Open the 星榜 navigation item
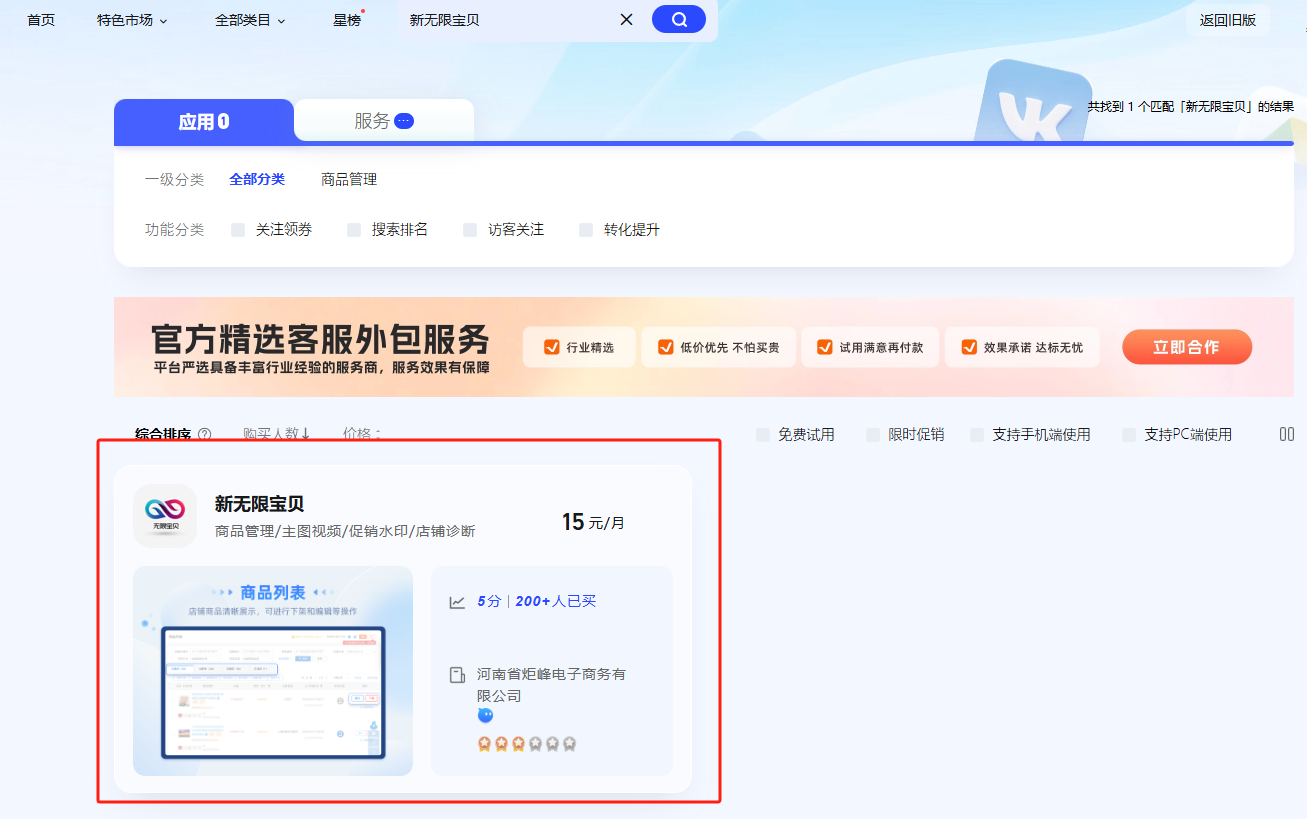 pos(348,20)
